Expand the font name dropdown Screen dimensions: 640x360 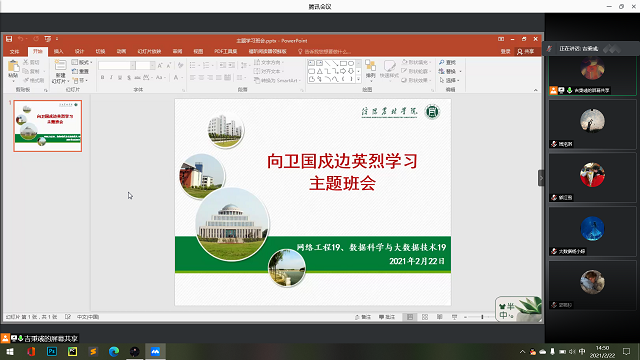[133, 65]
